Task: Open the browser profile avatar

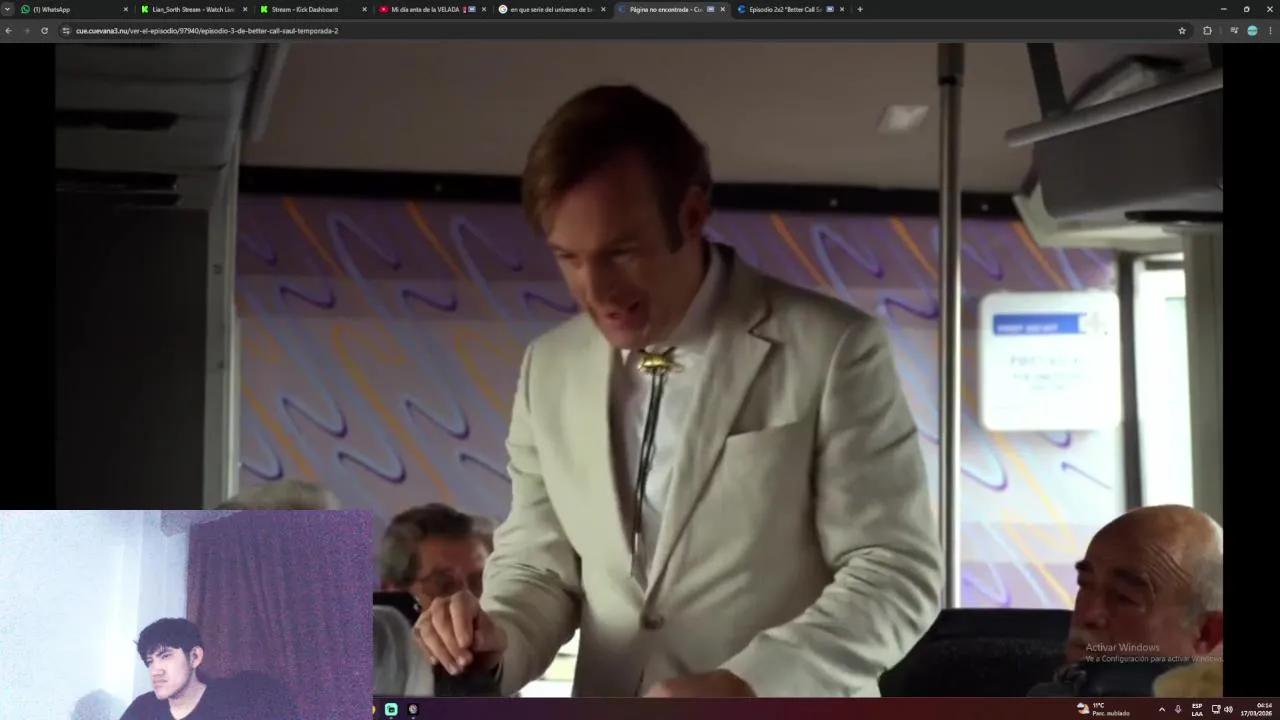Action: [x=1252, y=31]
